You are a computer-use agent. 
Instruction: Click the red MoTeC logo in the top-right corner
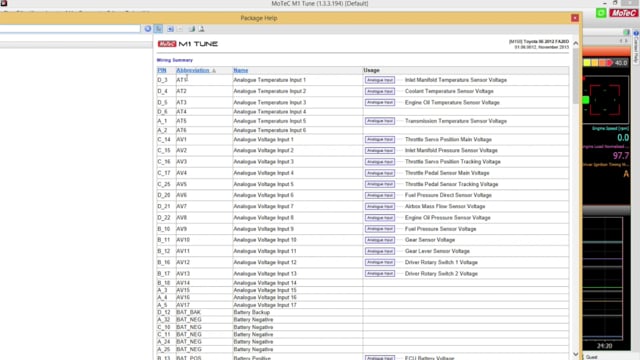(623, 13)
